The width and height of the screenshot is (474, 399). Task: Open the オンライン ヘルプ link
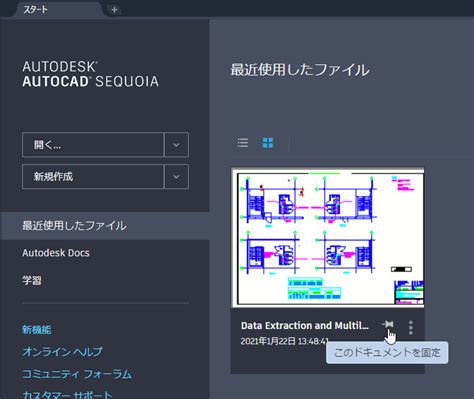[63, 352]
